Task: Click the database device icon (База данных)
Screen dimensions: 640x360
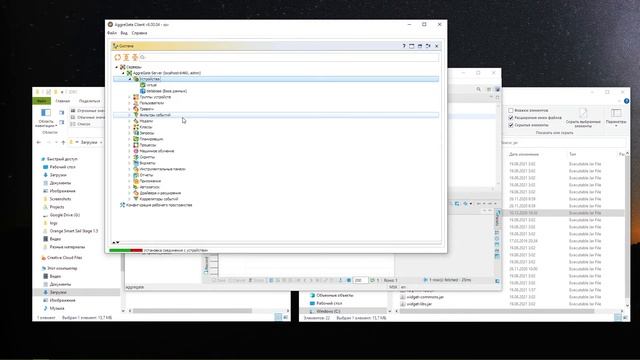Action: point(142,91)
